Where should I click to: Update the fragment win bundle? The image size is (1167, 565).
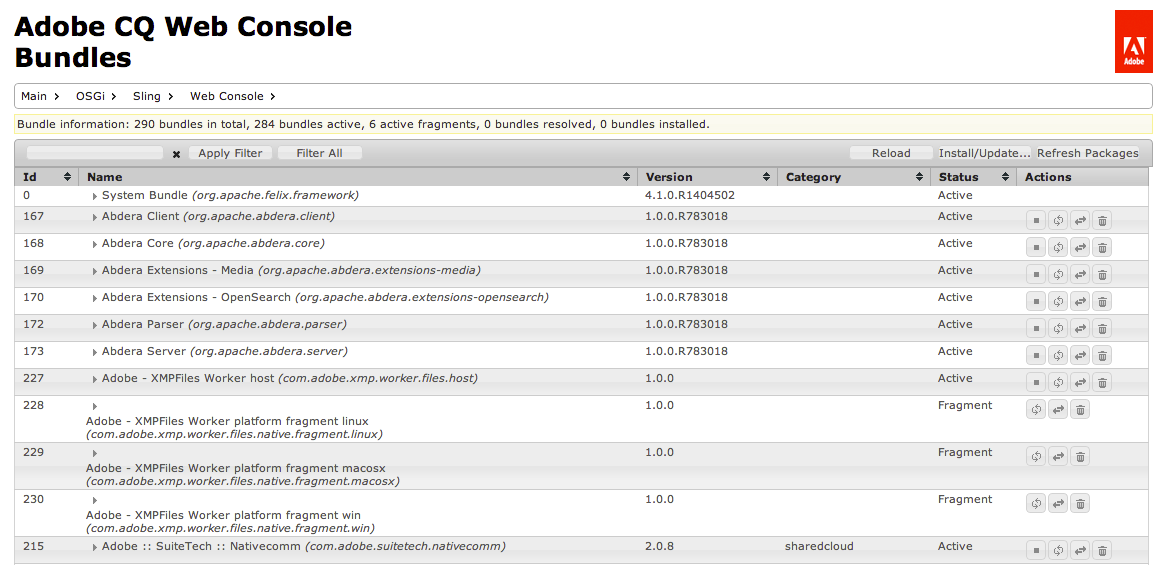[1058, 503]
